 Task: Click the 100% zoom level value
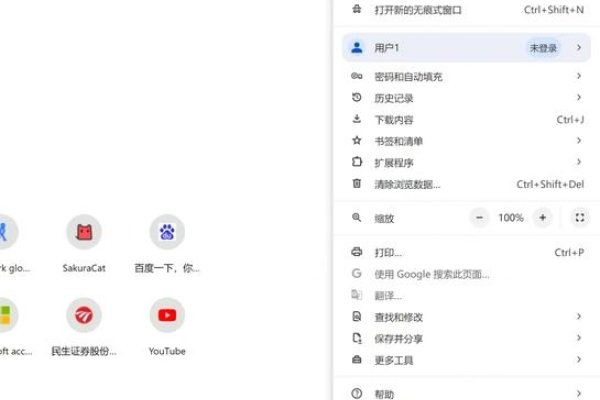coord(511,218)
